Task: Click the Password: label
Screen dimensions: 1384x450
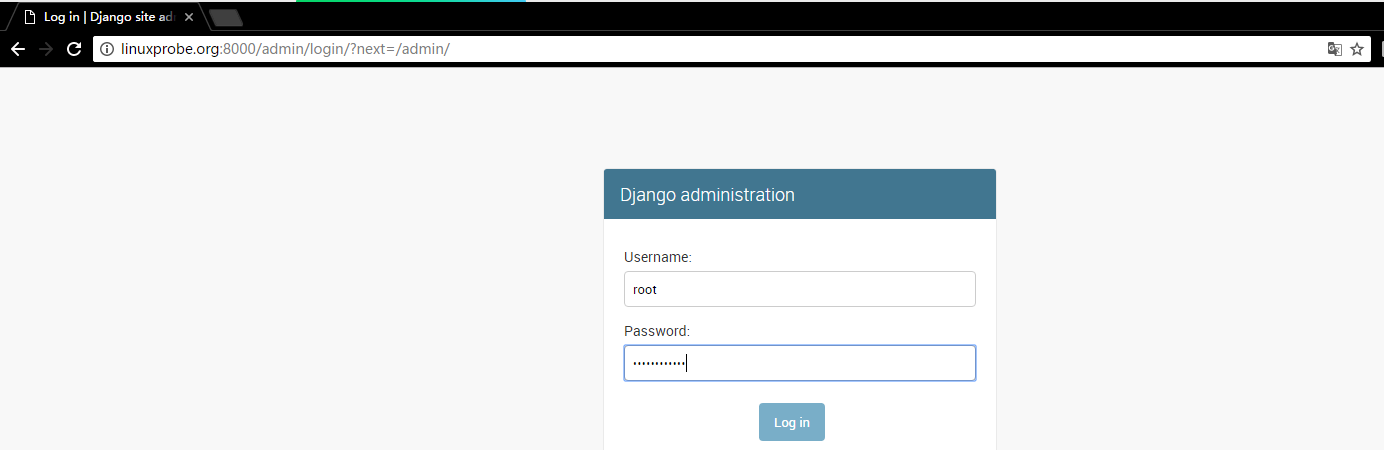Action: click(x=657, y=331)
